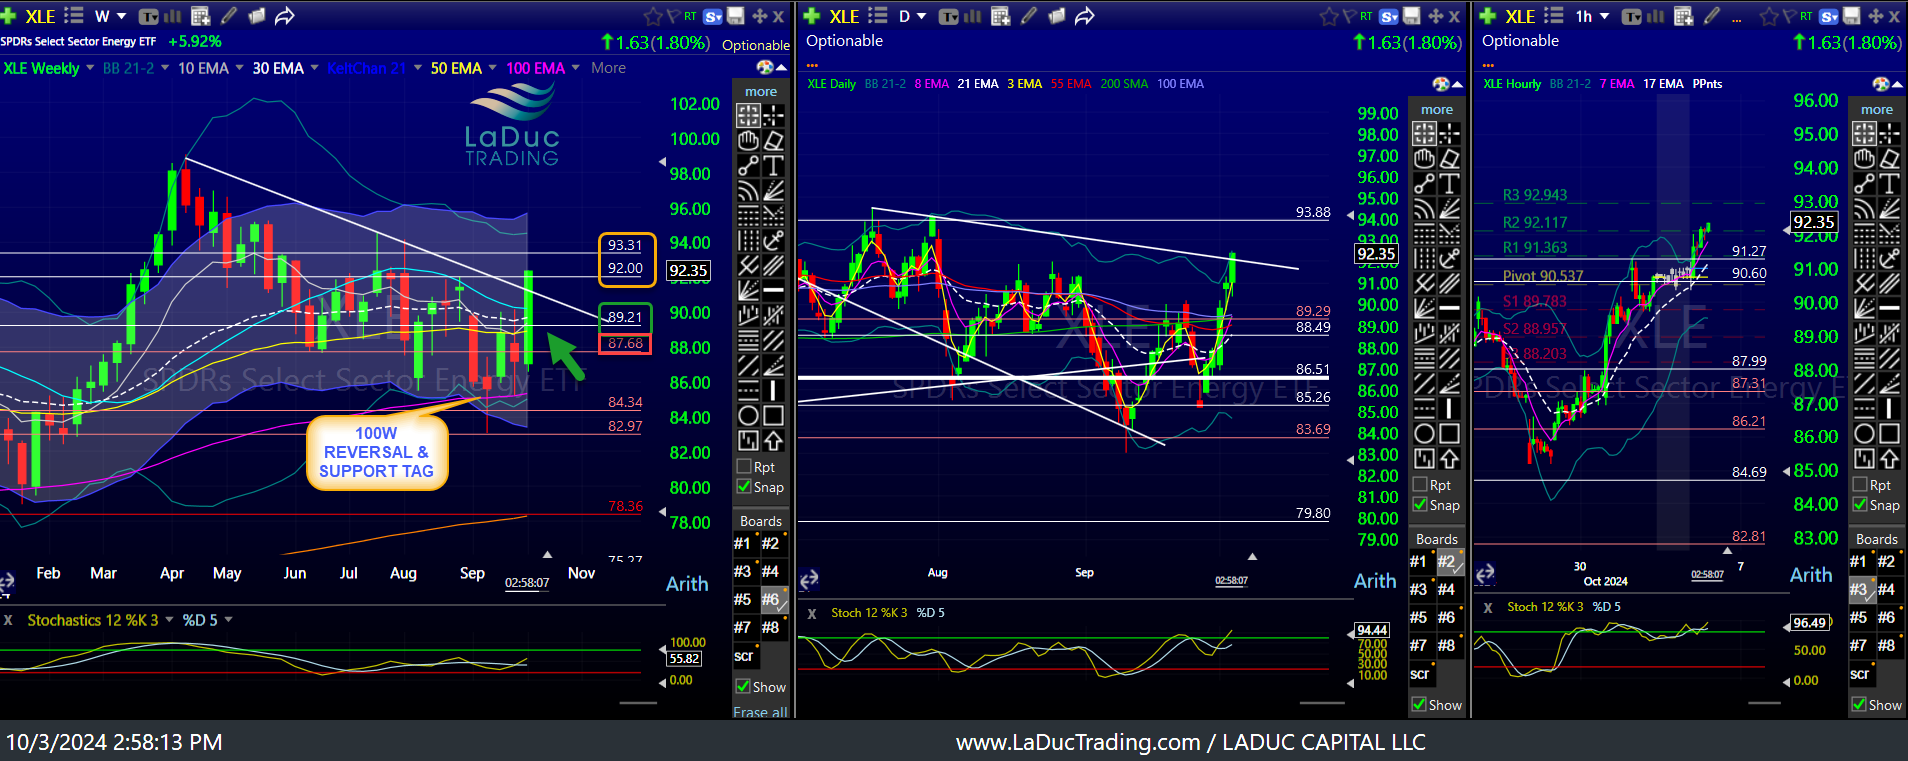Select the rectangle shape tool in the weekly toolbar
This screenshot has height=761, width=1908.
(x=773, y=415)
